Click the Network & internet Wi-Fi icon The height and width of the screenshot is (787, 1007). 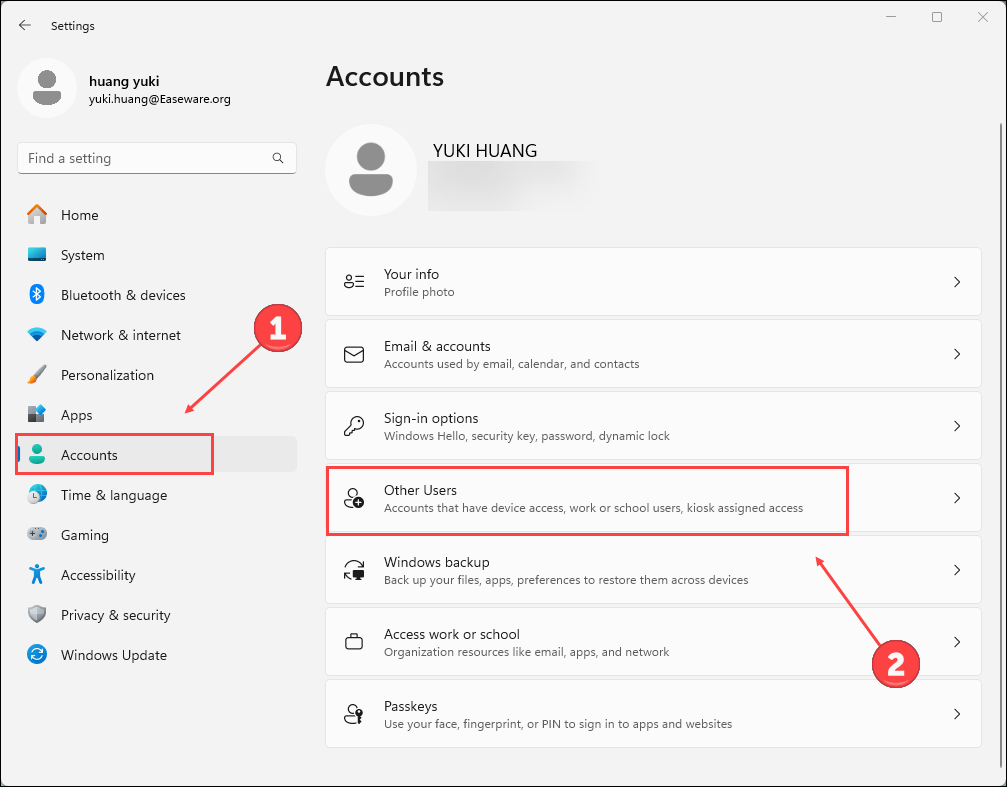pyautogui.click(x=37, y=335)
